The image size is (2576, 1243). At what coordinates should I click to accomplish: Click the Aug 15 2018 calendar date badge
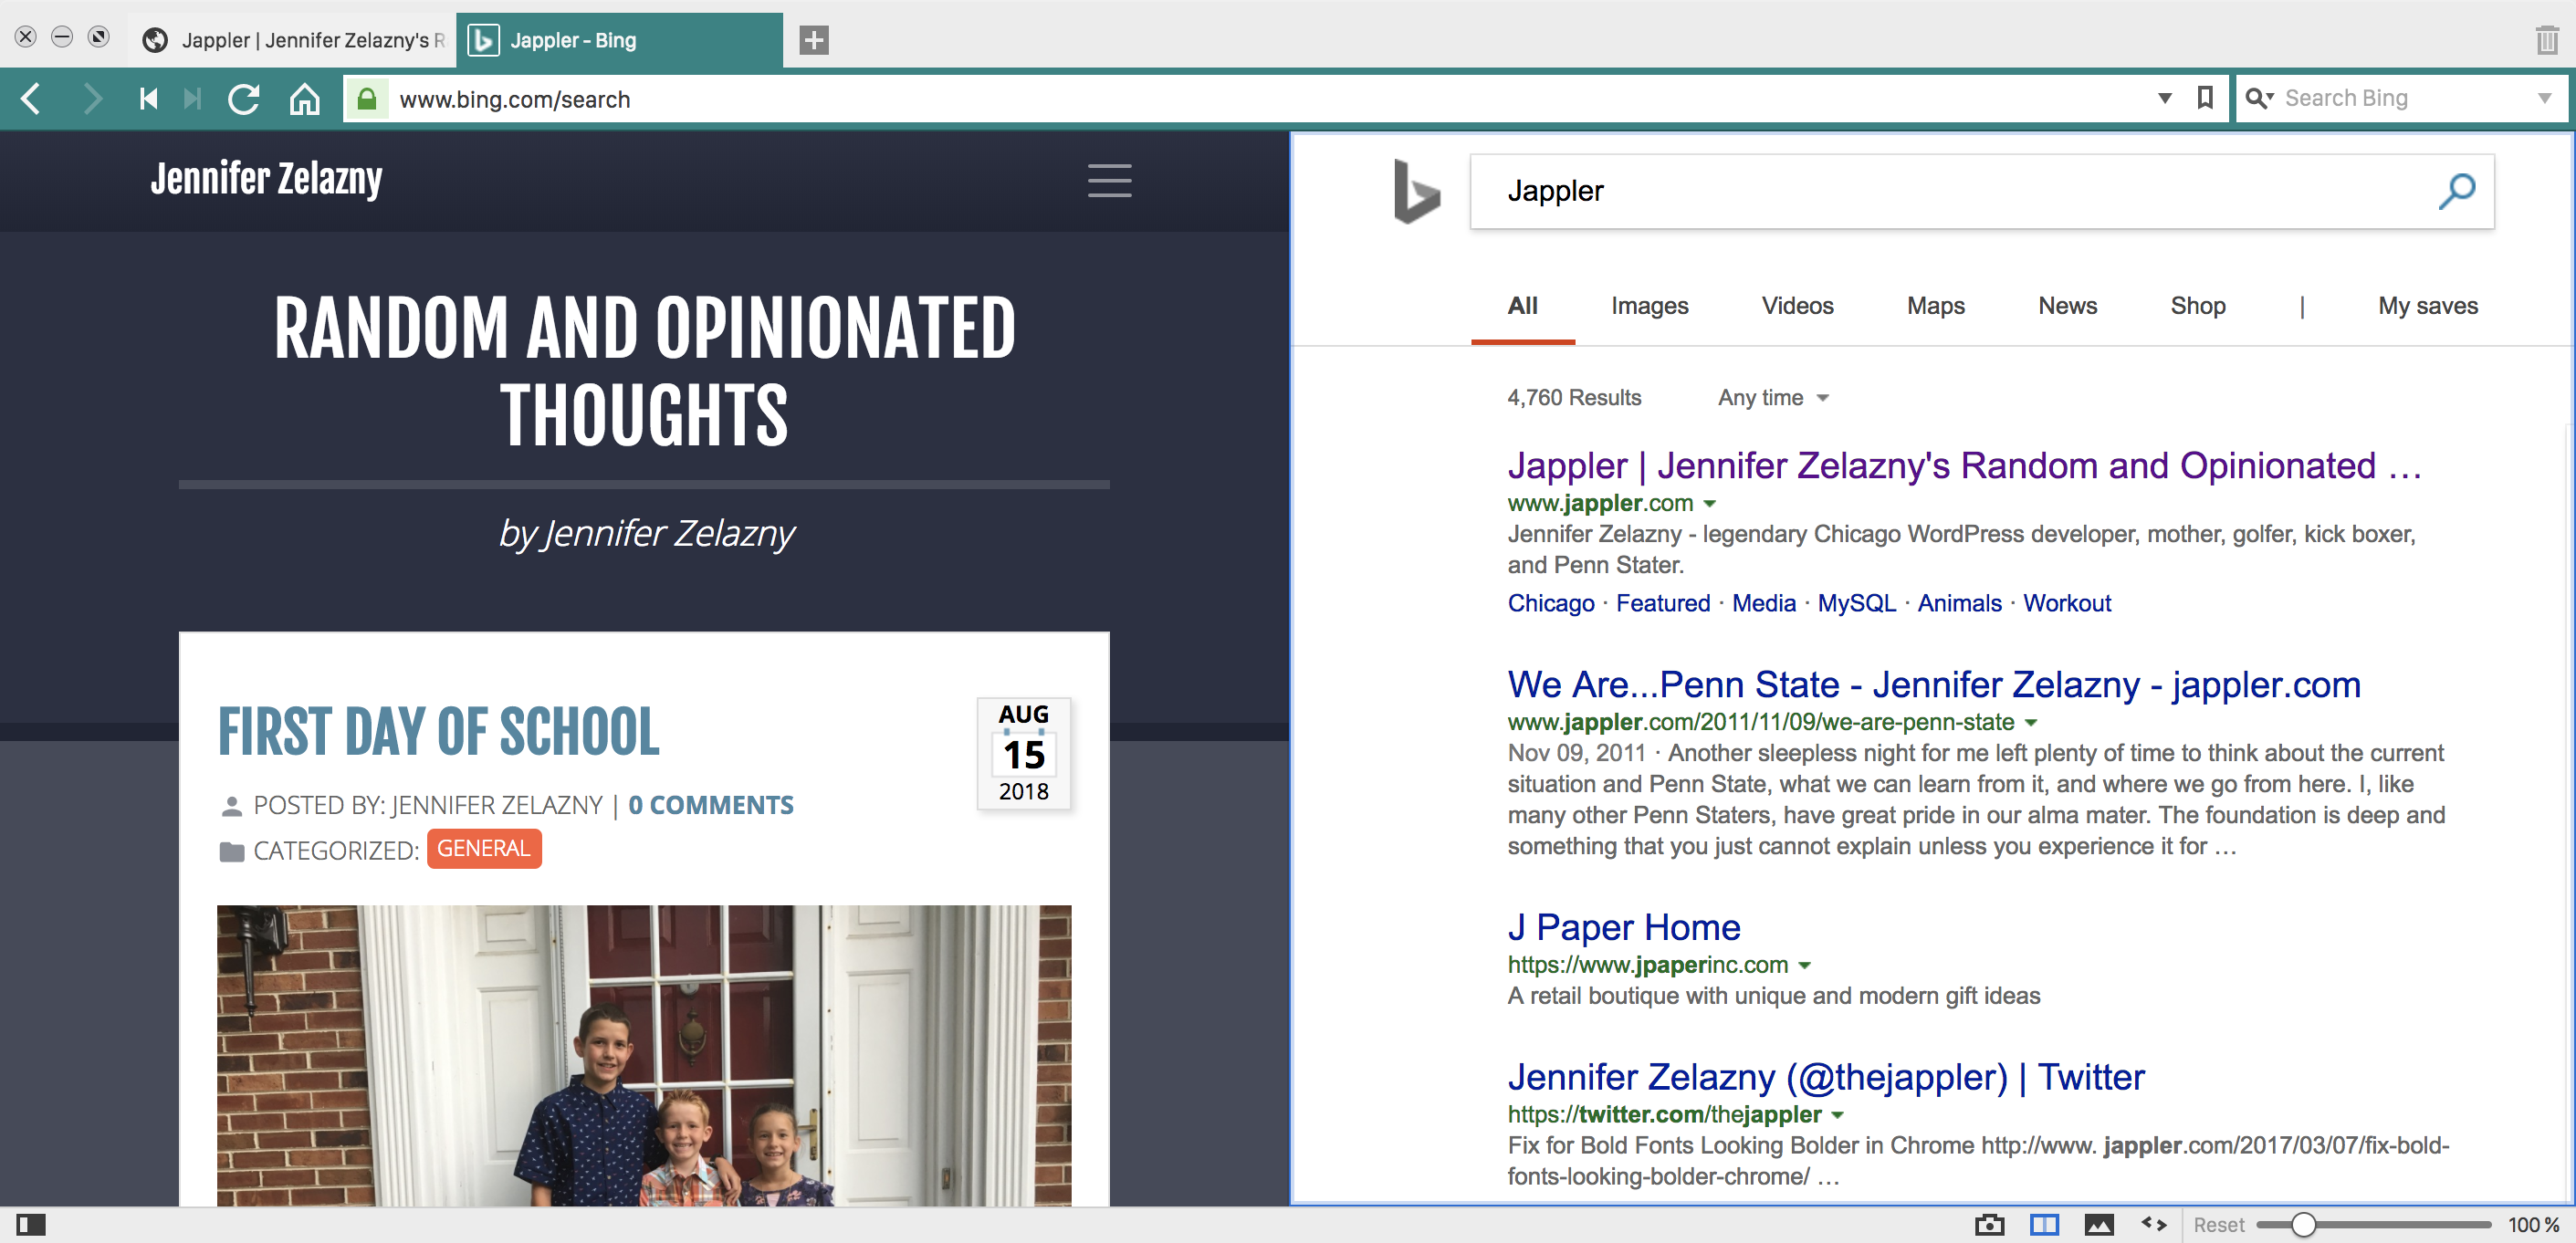(1023, 753)
